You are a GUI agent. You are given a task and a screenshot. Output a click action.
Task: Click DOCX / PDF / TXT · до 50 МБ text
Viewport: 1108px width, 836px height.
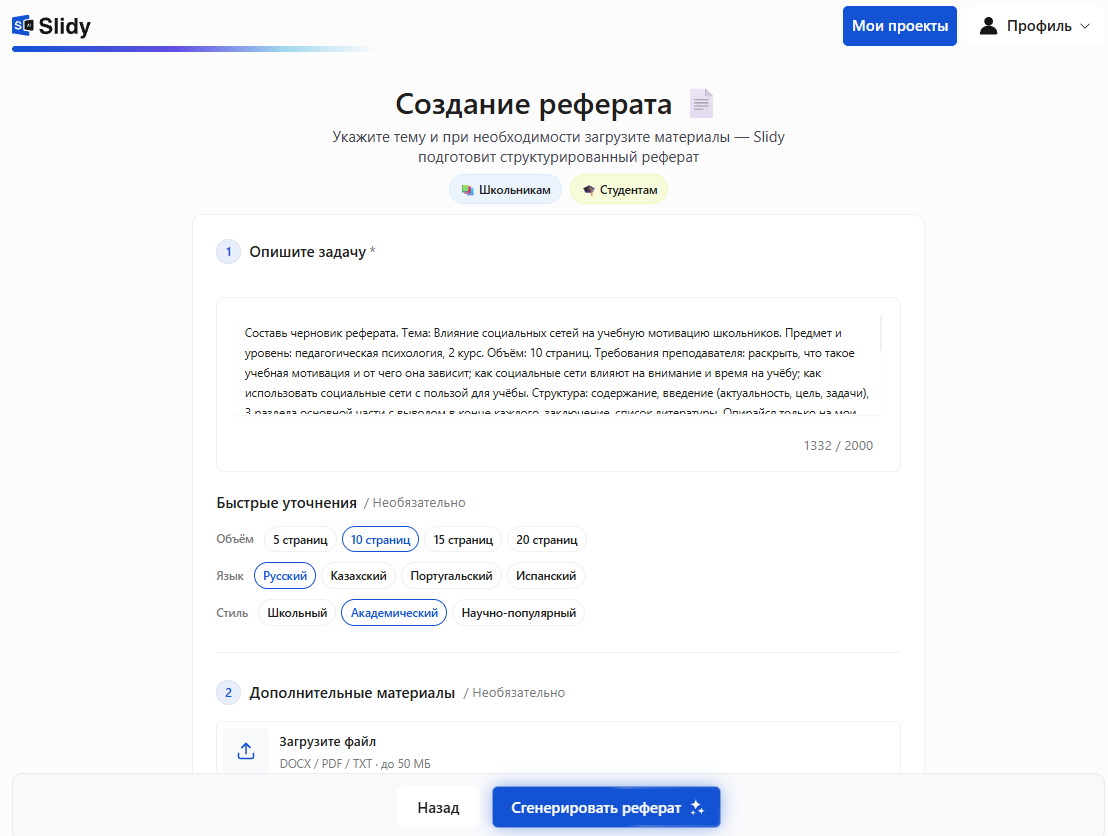click(355, 763)
